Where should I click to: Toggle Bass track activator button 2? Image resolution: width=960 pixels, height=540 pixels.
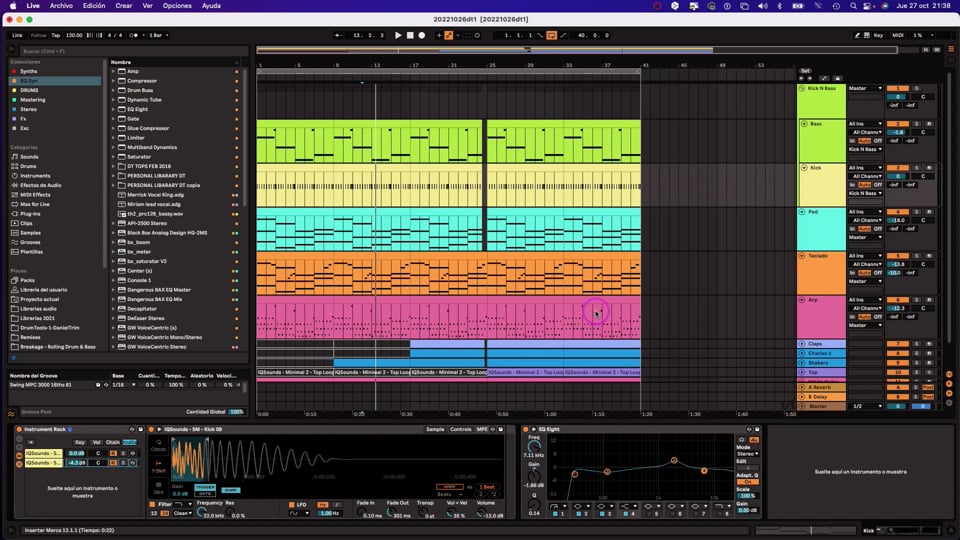point(898,124)
